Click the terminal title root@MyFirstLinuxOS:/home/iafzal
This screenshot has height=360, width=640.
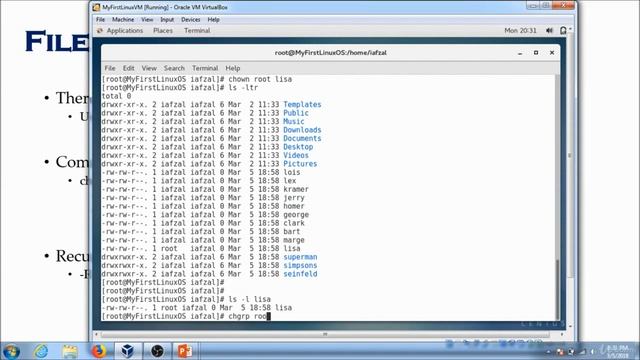point(331,53)
